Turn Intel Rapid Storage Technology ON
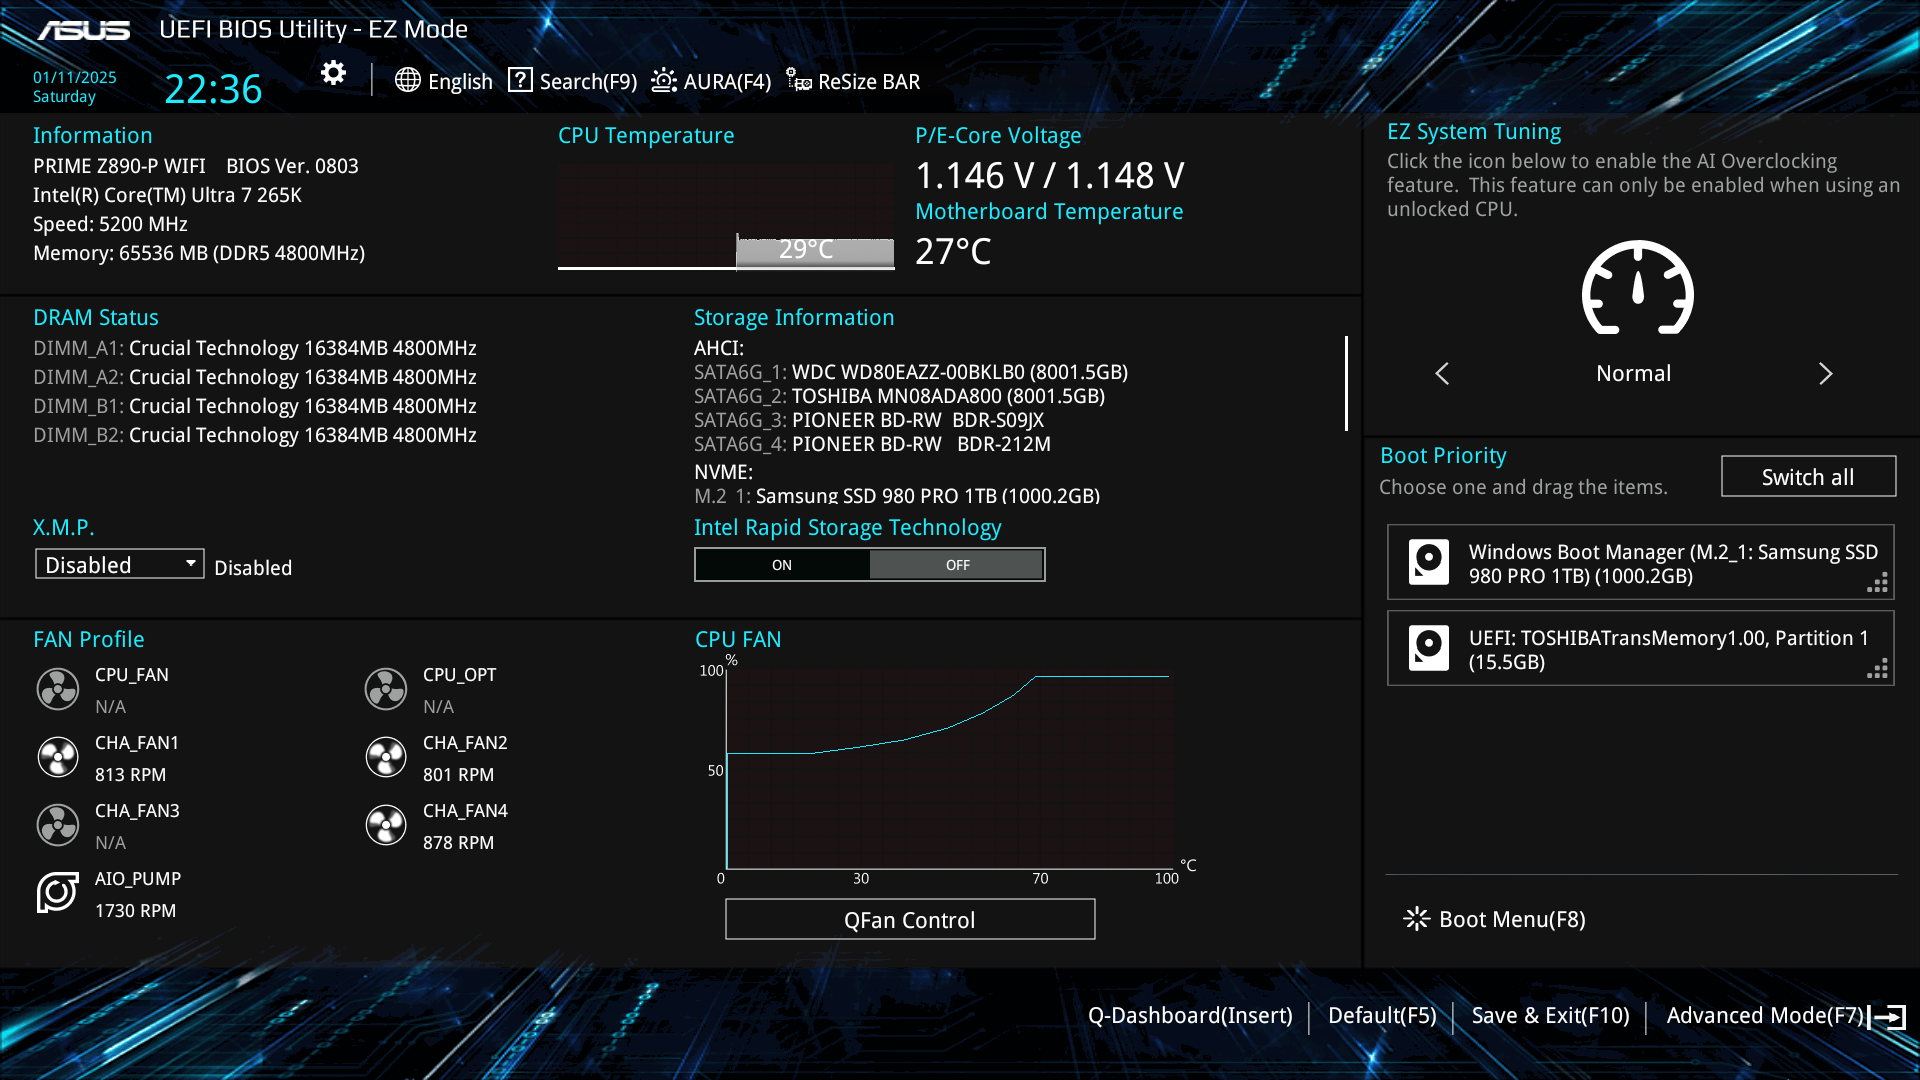1920x1080 pixels. coord(782,565)
